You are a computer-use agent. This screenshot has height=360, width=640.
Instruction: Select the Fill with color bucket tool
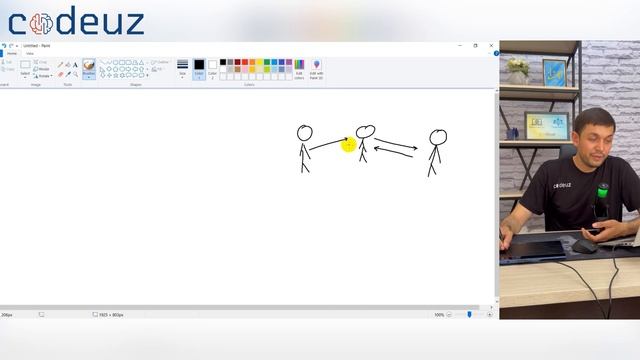[x=68, y=64]
